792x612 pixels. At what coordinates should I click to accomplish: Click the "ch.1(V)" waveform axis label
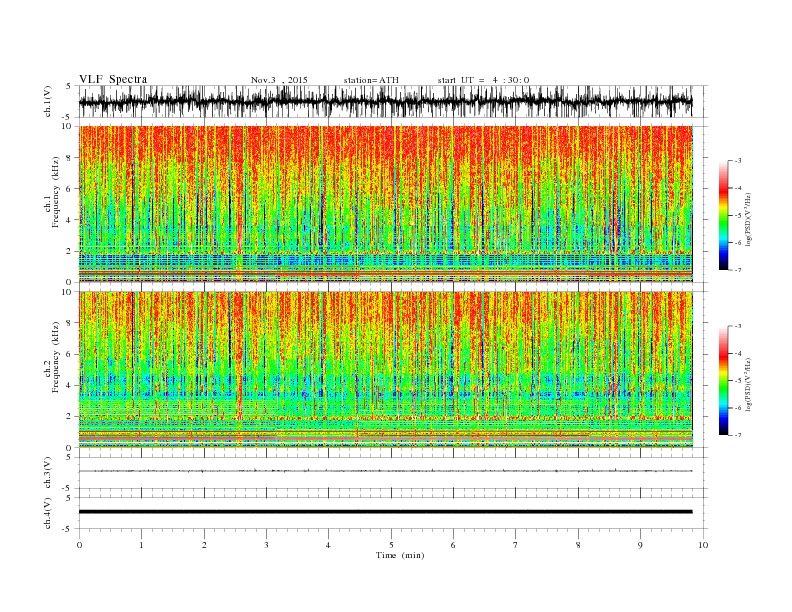pyautogui.click(x=48, y=101)
